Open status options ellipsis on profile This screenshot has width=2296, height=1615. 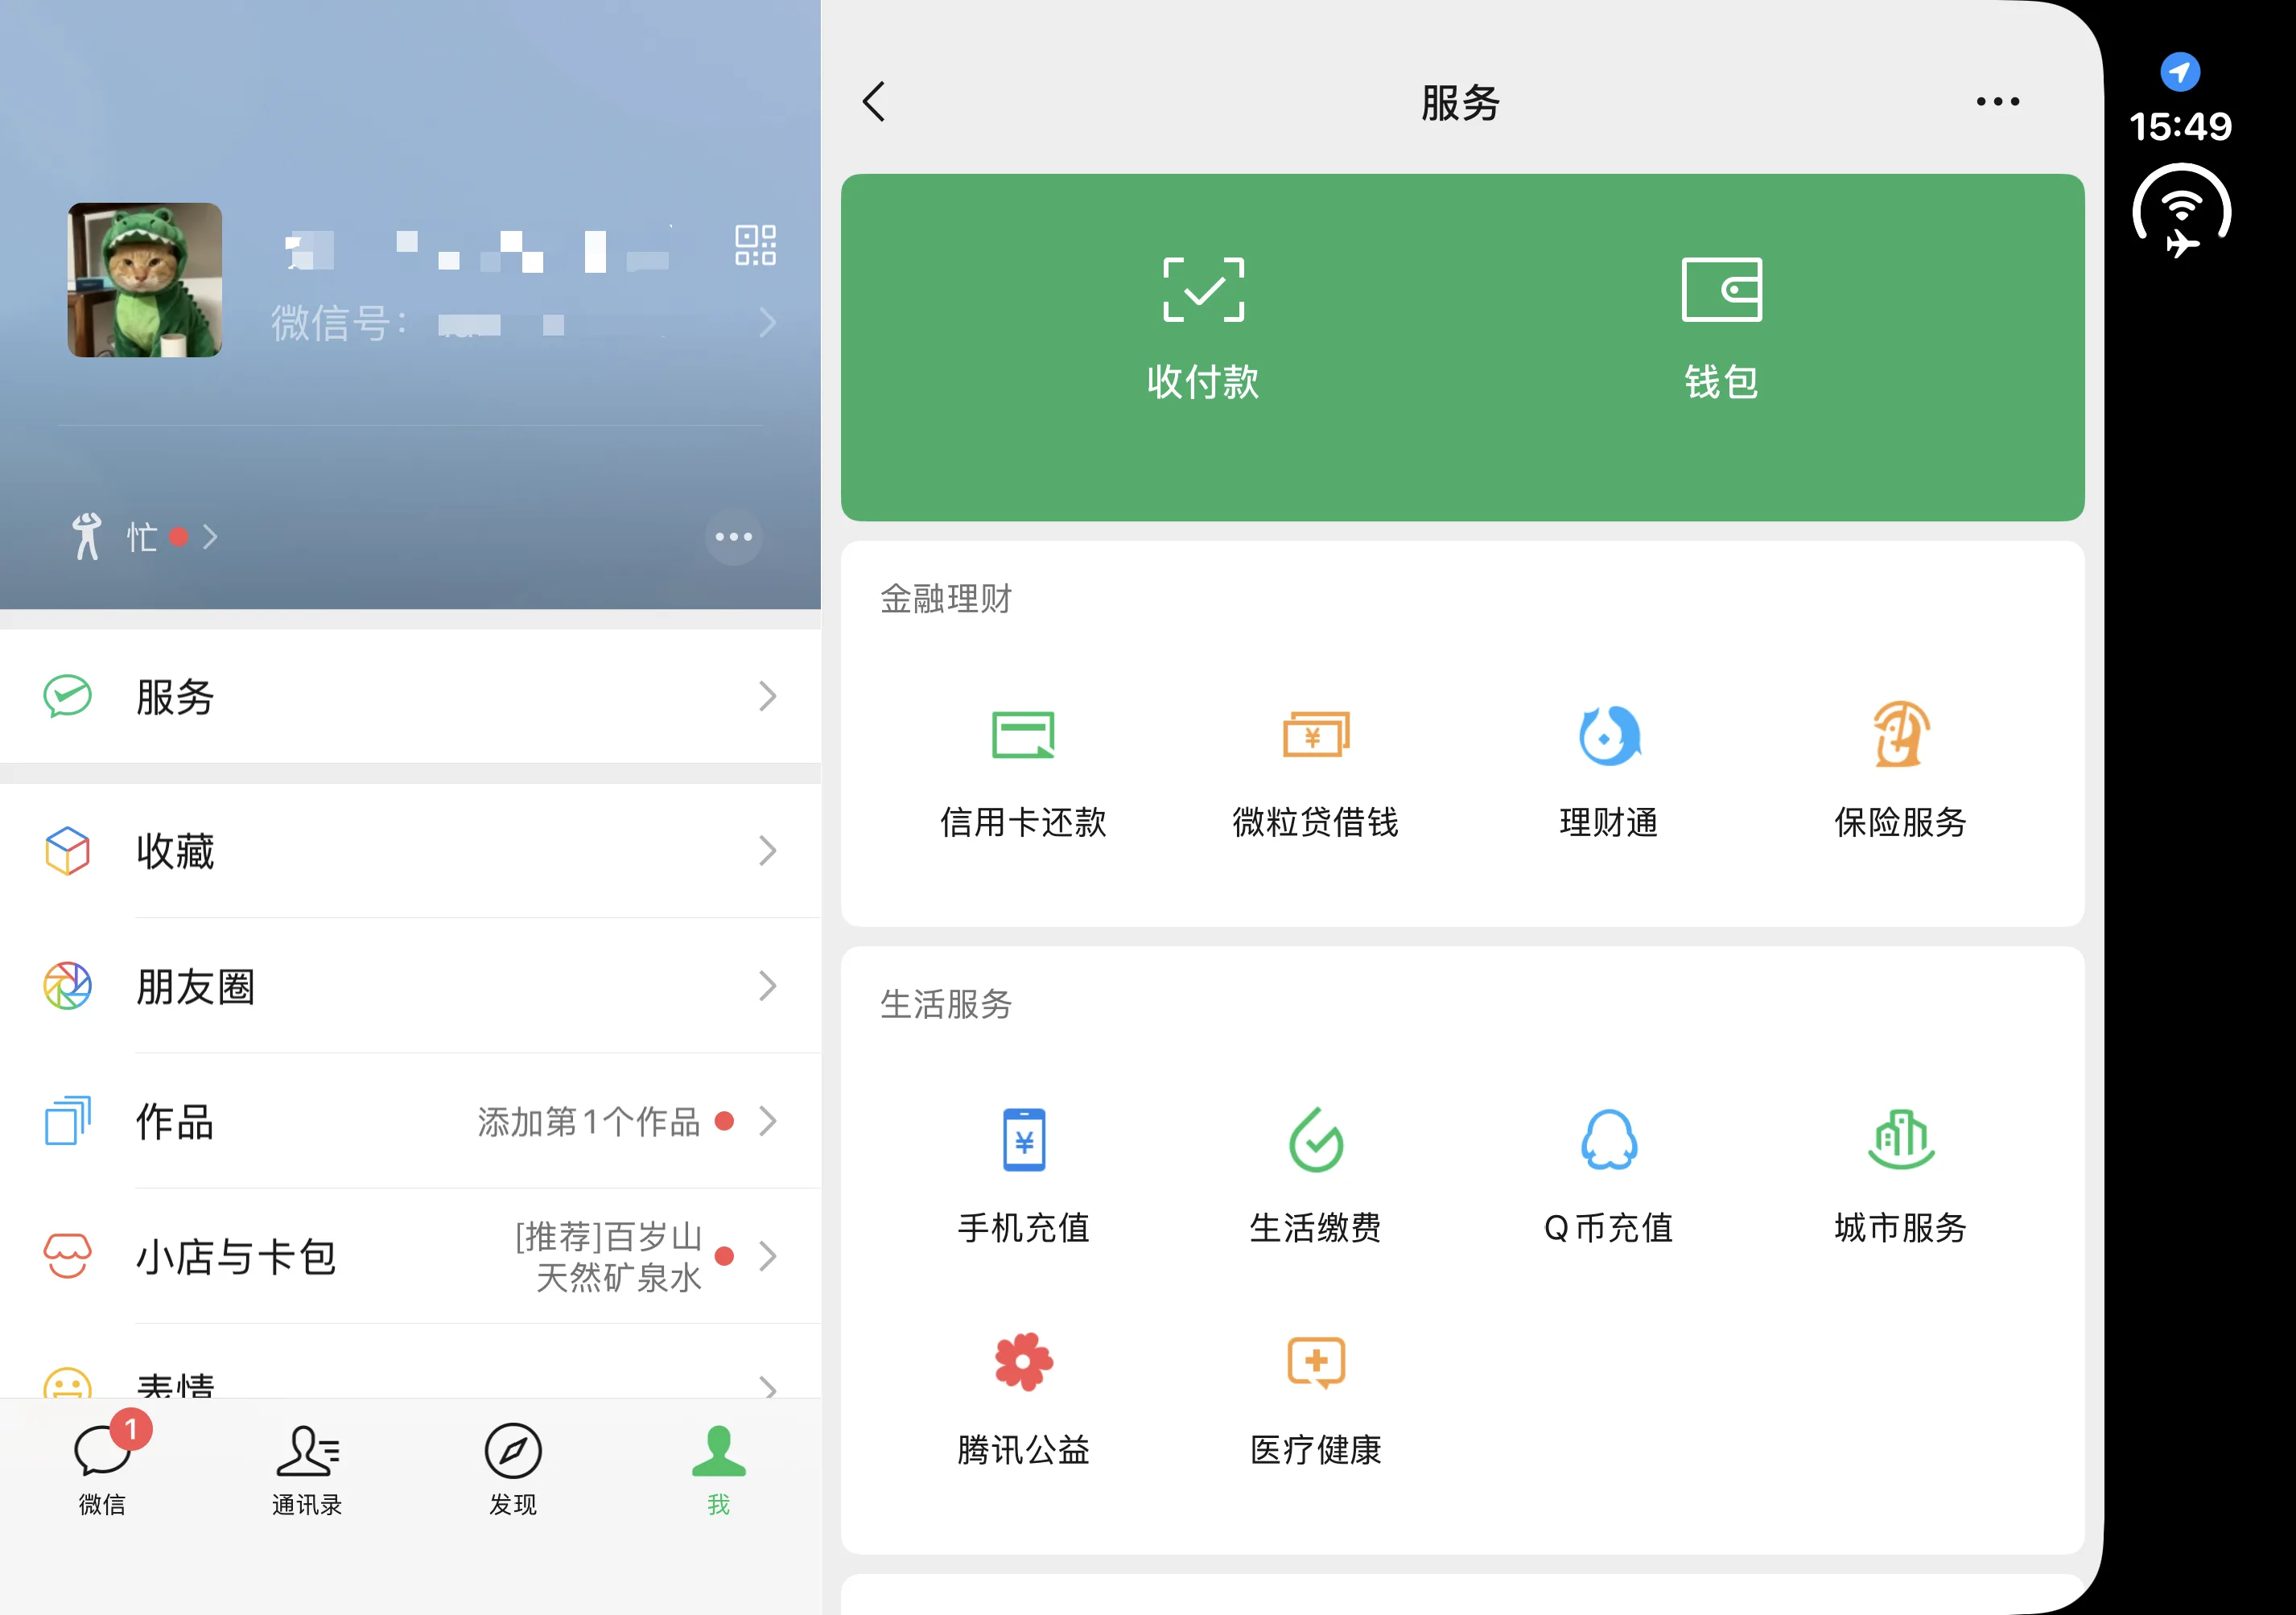click(x=733, y=537)
